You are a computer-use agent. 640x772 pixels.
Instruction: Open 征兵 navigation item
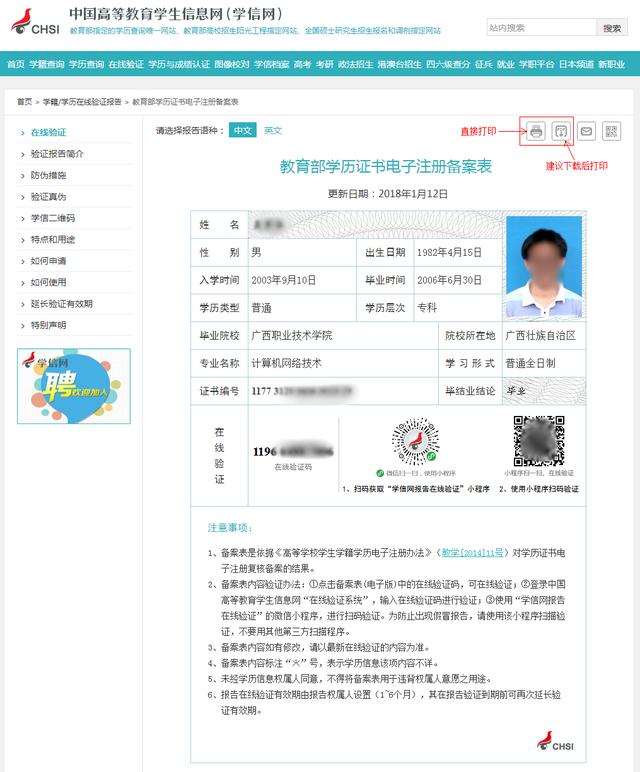click(x=483, y=64)
